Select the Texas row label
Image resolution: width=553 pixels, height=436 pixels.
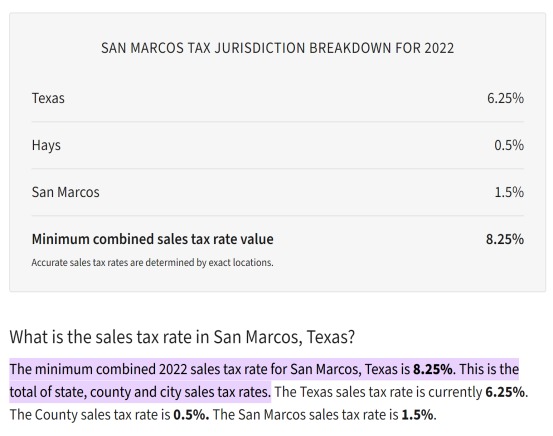tap(48, 98)
